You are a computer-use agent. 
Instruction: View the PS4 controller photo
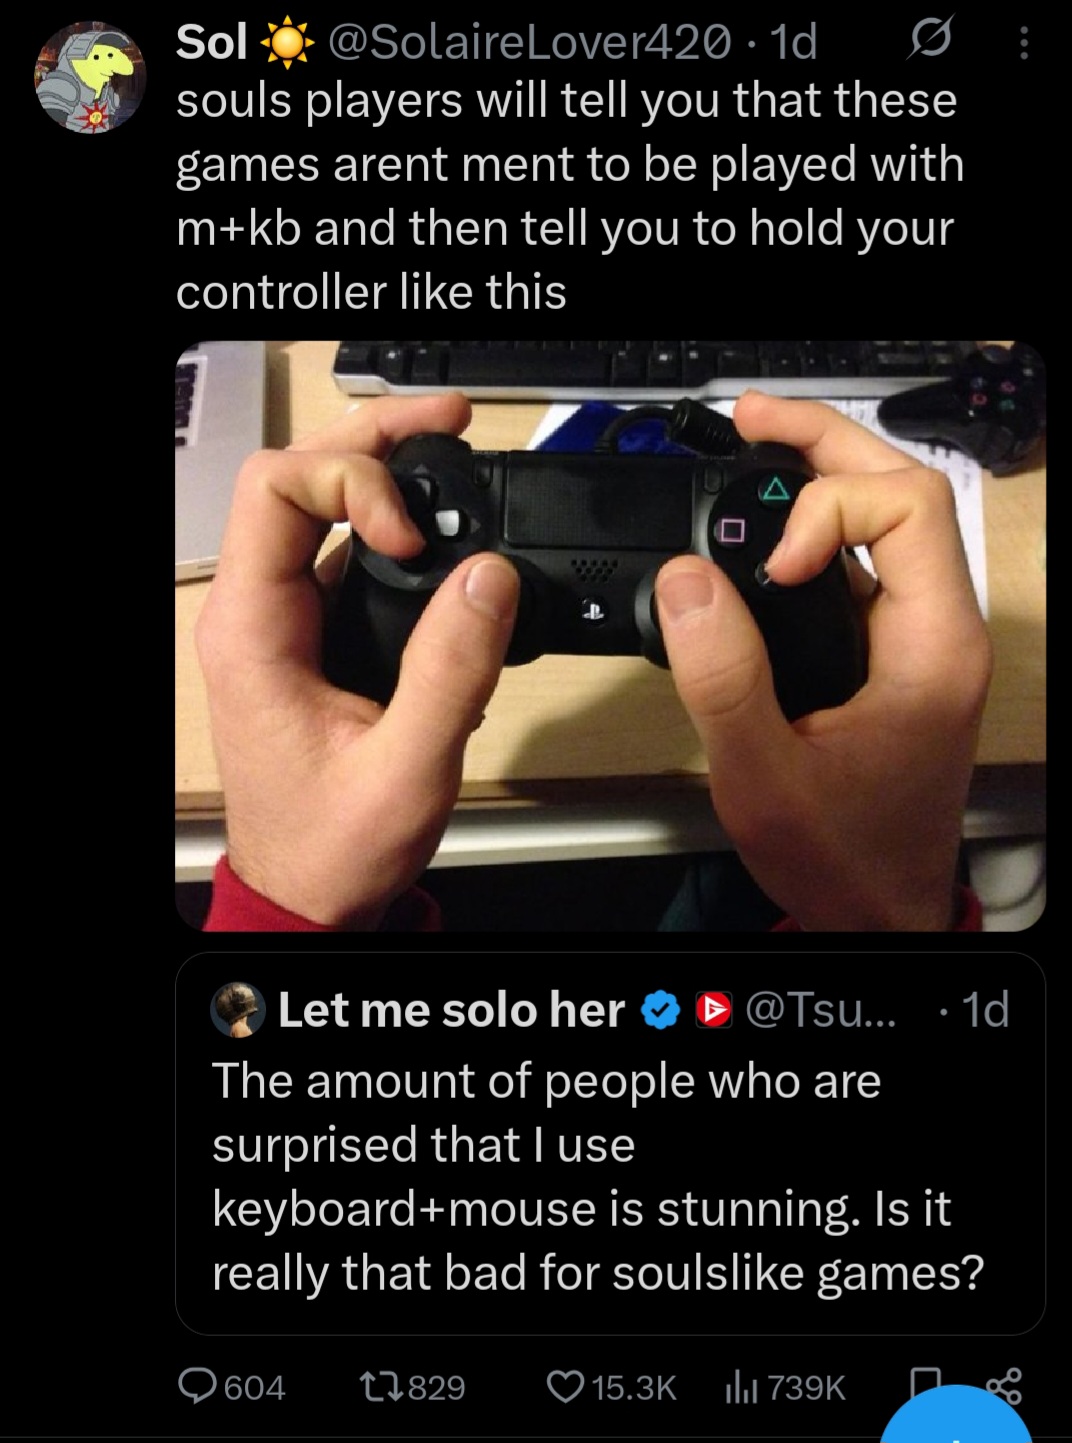pyautogui.click(x=610, y=636)
